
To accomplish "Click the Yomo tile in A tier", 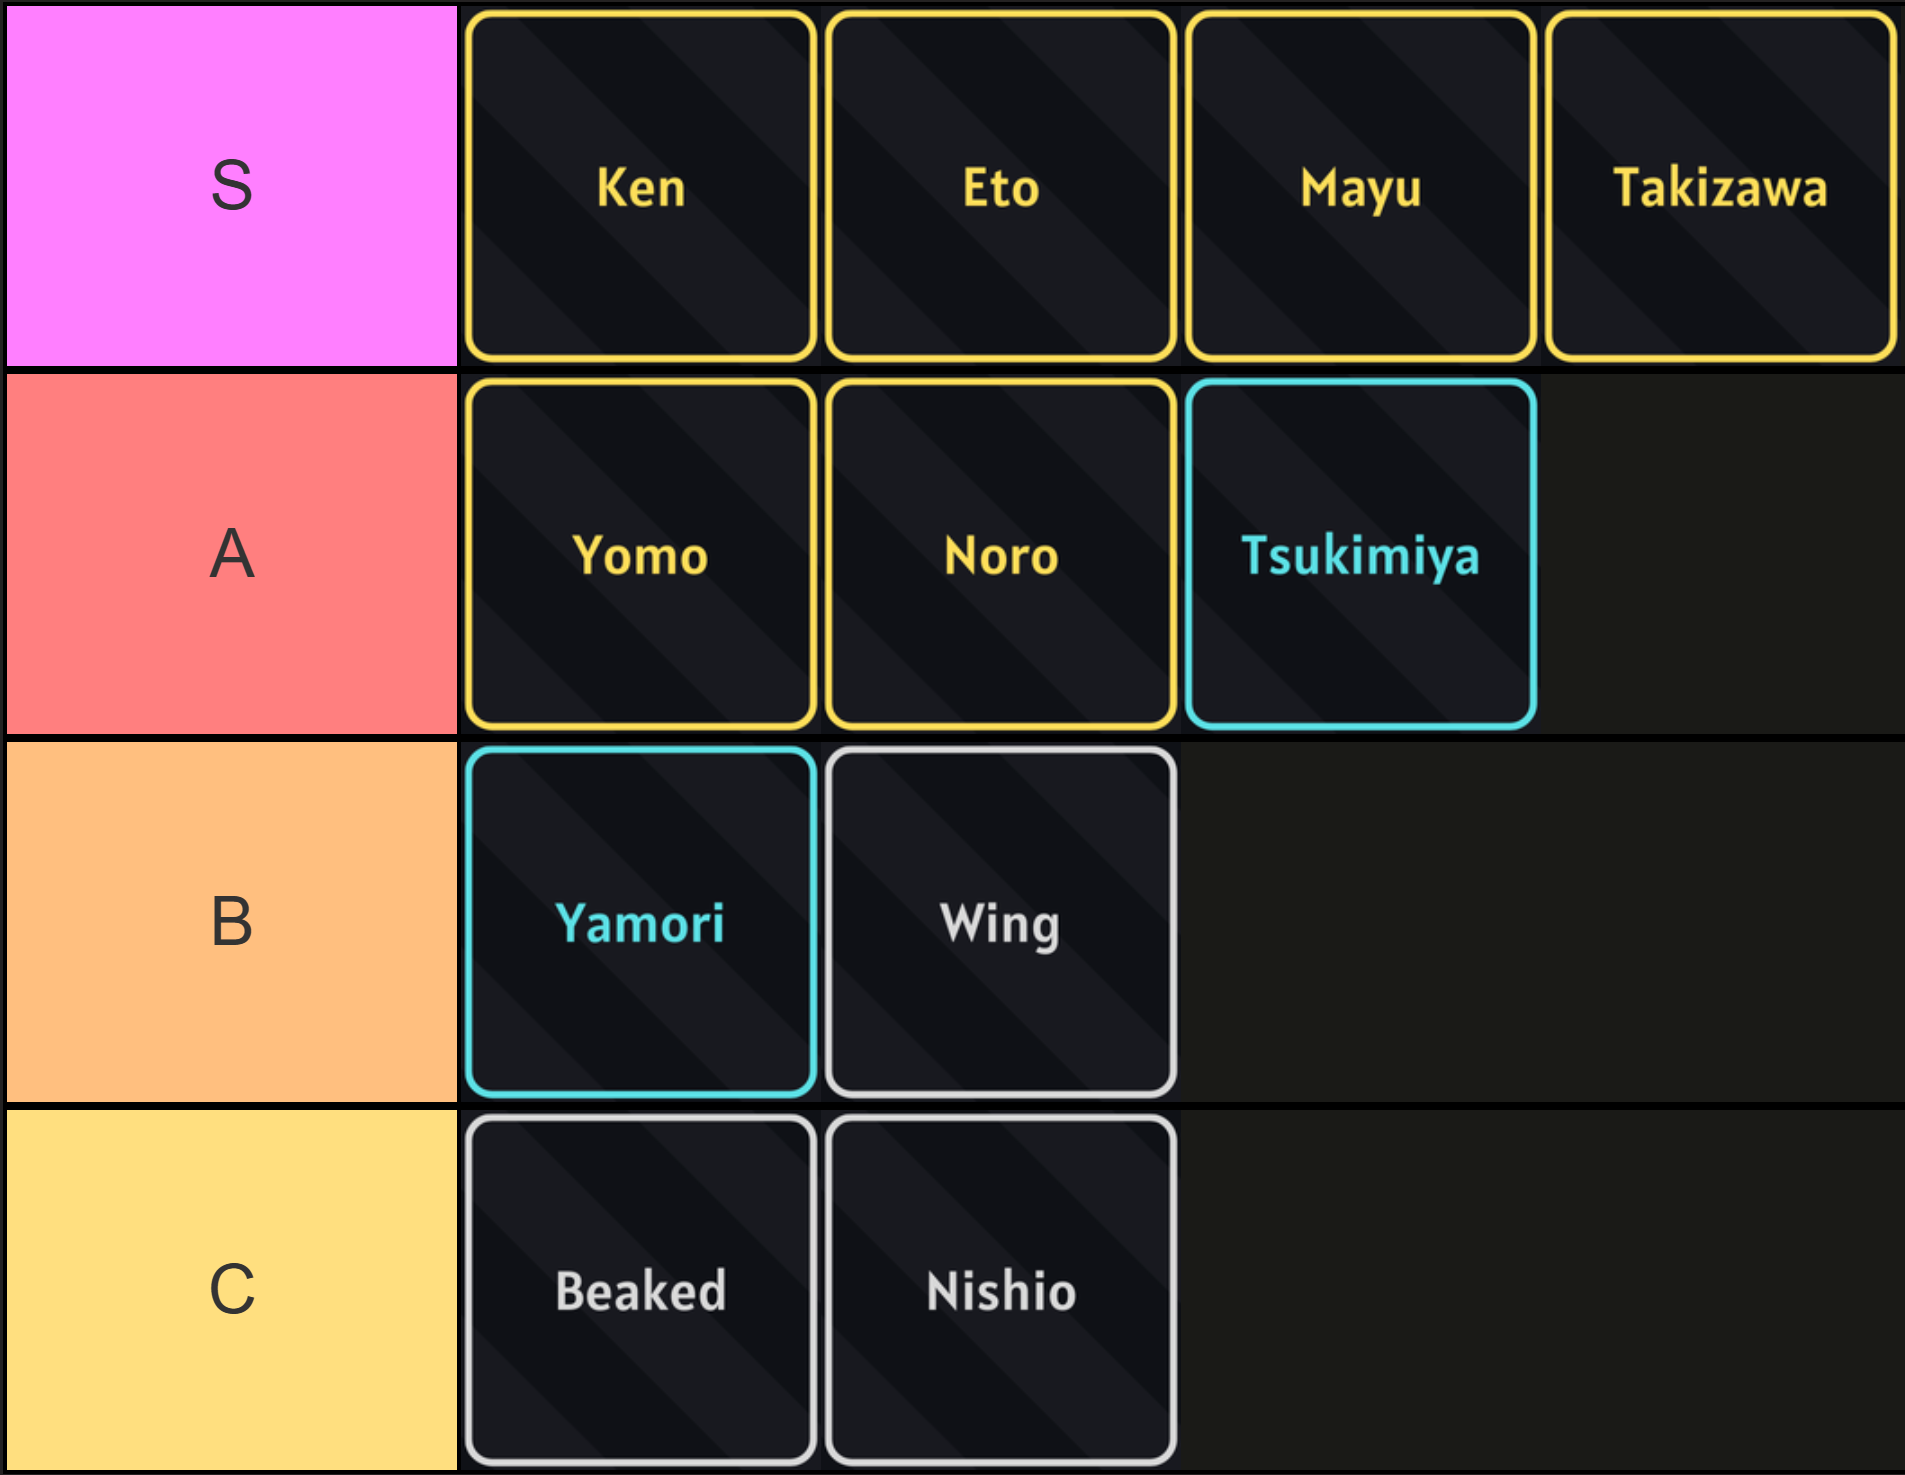I will click(641, 555).
